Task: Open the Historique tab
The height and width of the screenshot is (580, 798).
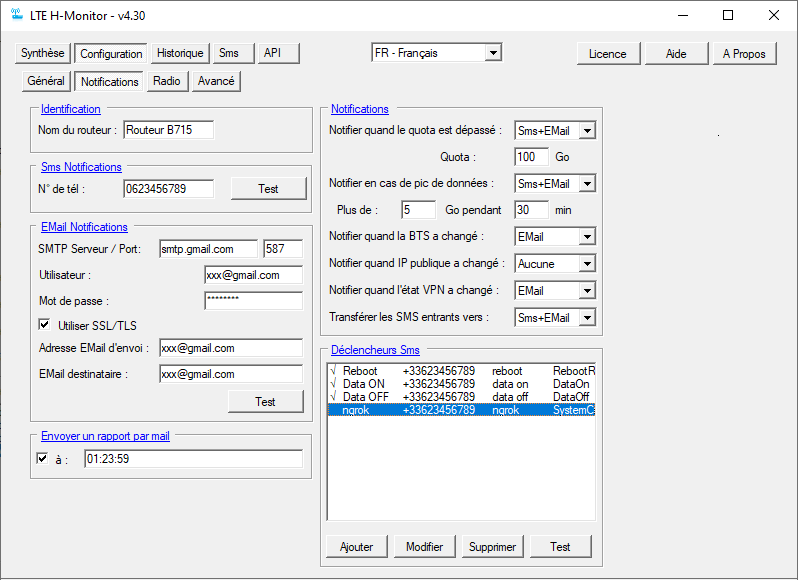Action: tap(180, 54)
